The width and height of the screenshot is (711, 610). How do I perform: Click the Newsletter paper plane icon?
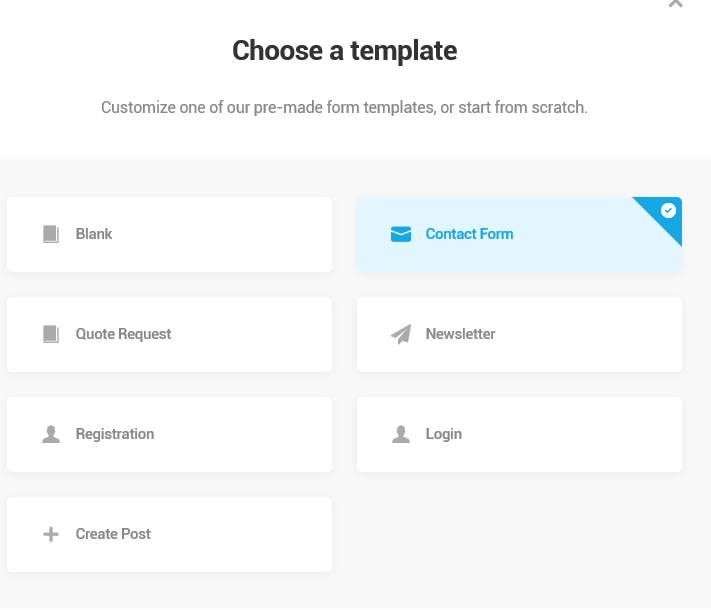pos(401,334)
